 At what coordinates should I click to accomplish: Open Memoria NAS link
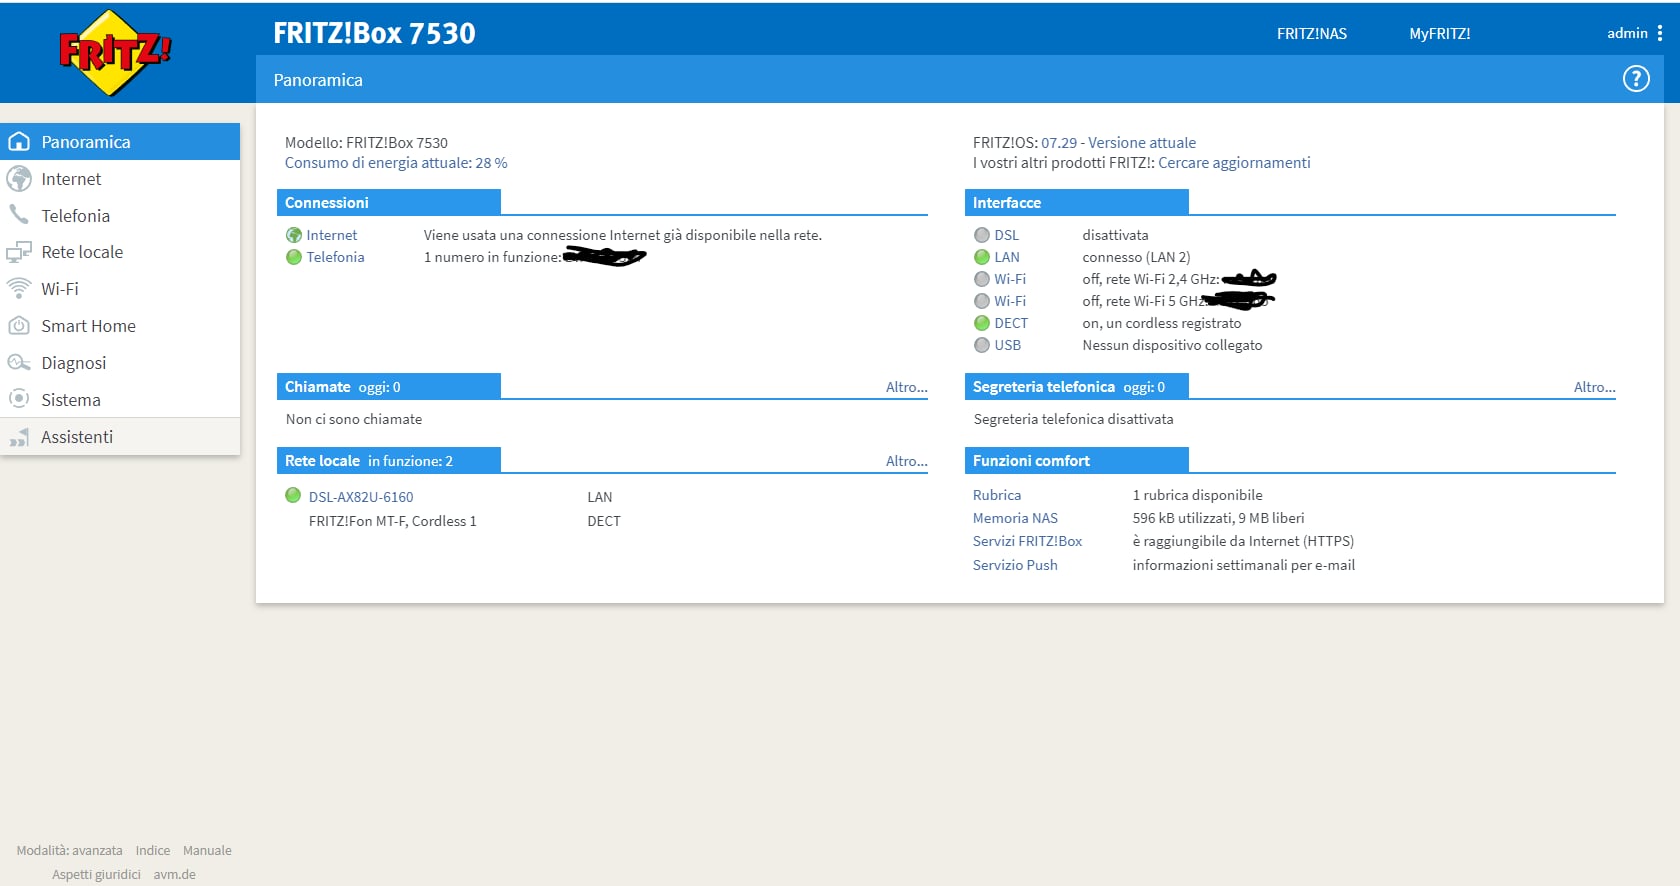coord(1015,518)
